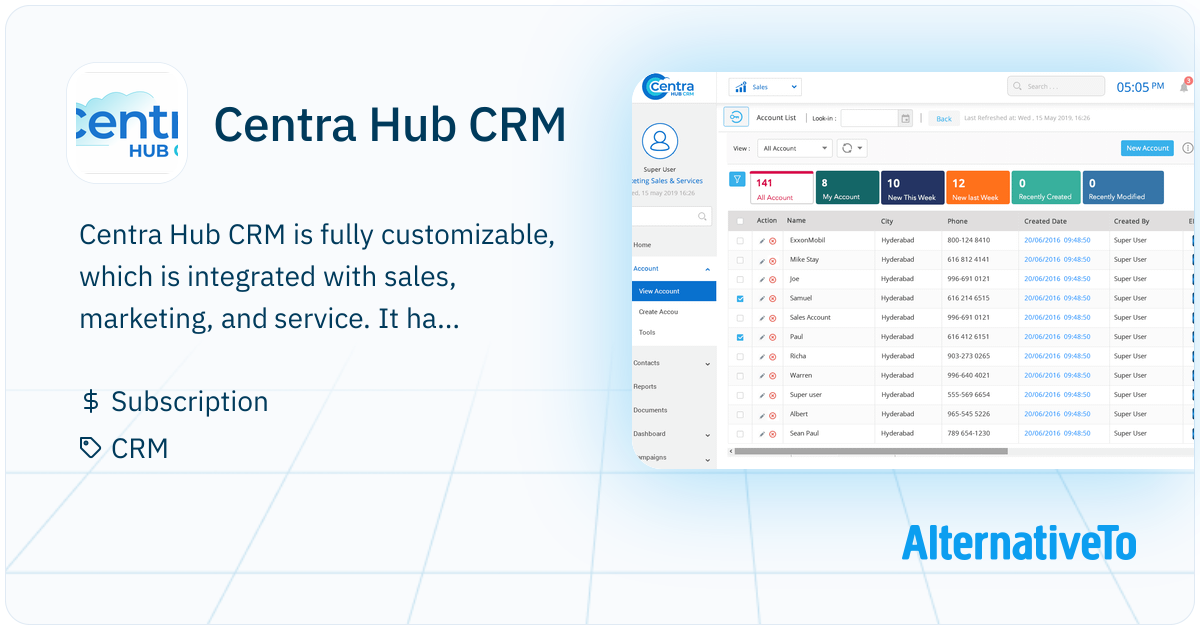Image resolution: width=1200 pixels, height=630 pixels.
Task: Click the AlternativeTo logo
Action: tap(1018, 543)
